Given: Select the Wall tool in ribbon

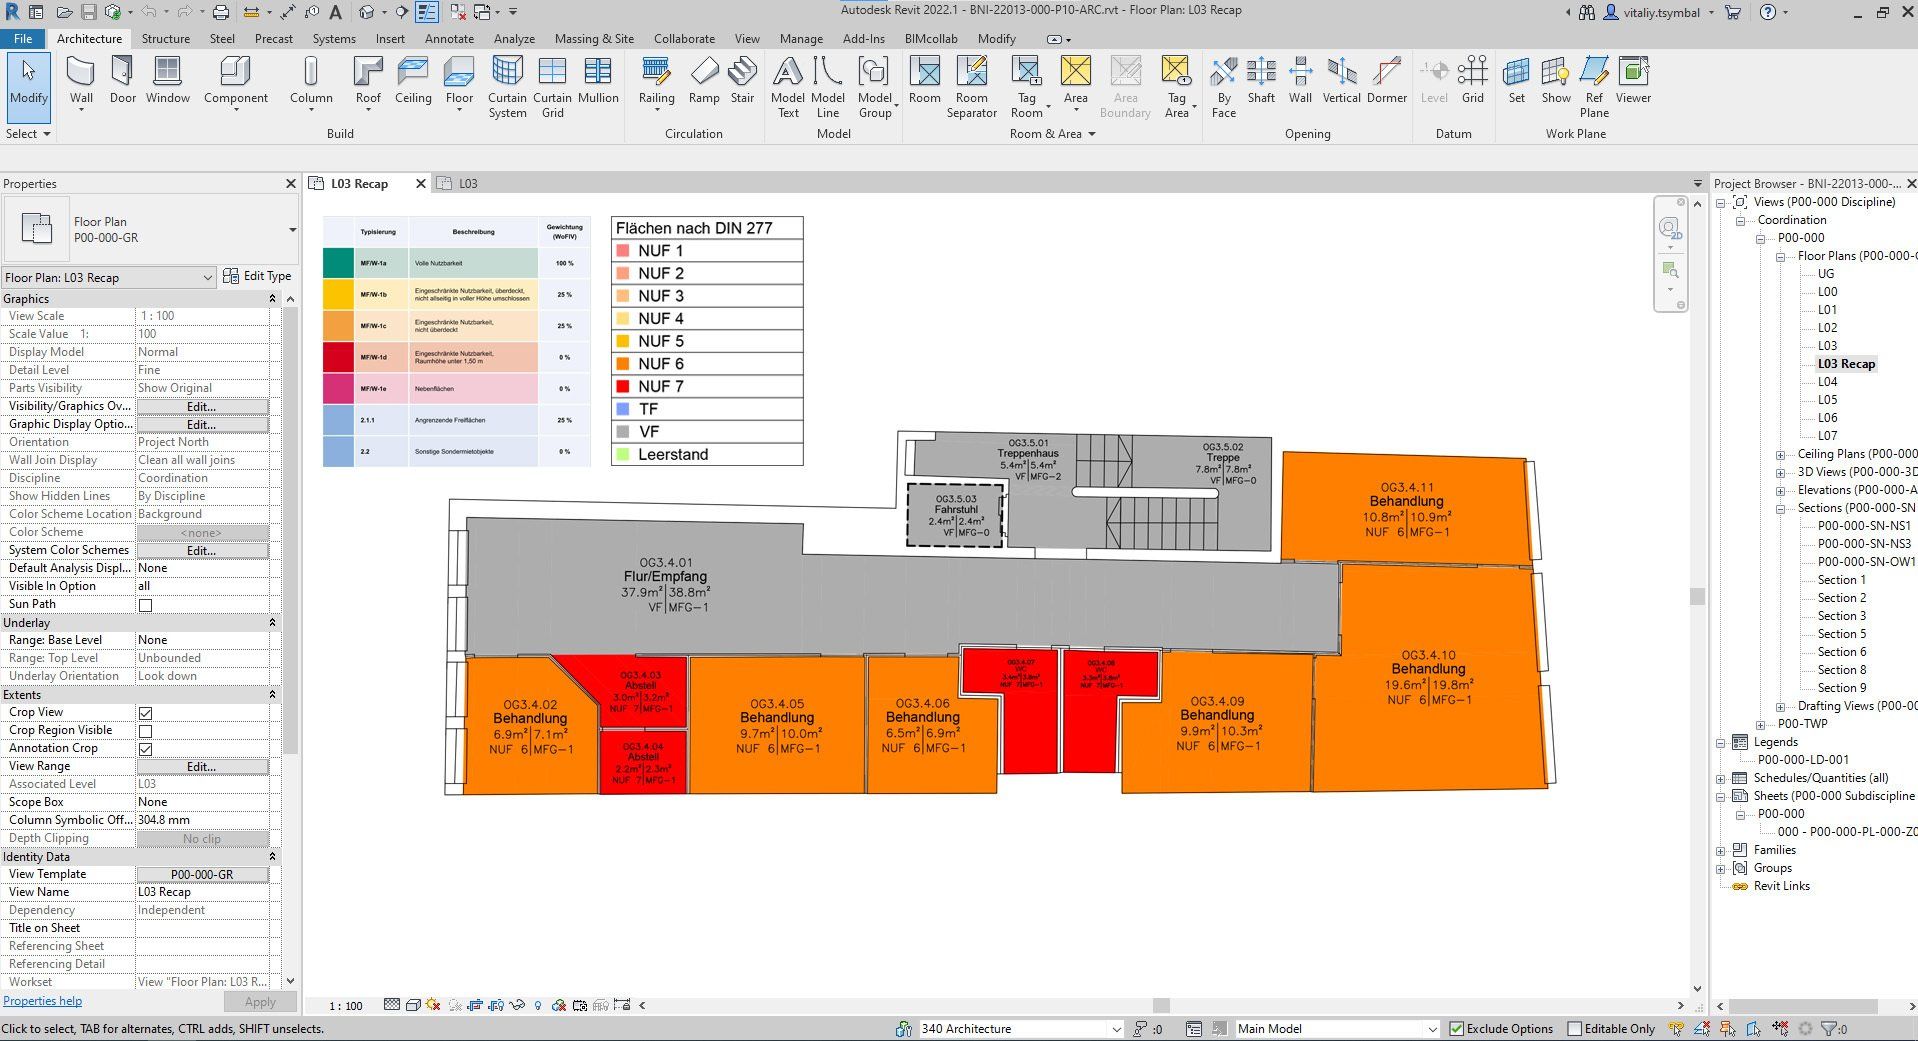Looking at the screenshot, I should click(x=81, y=80).
